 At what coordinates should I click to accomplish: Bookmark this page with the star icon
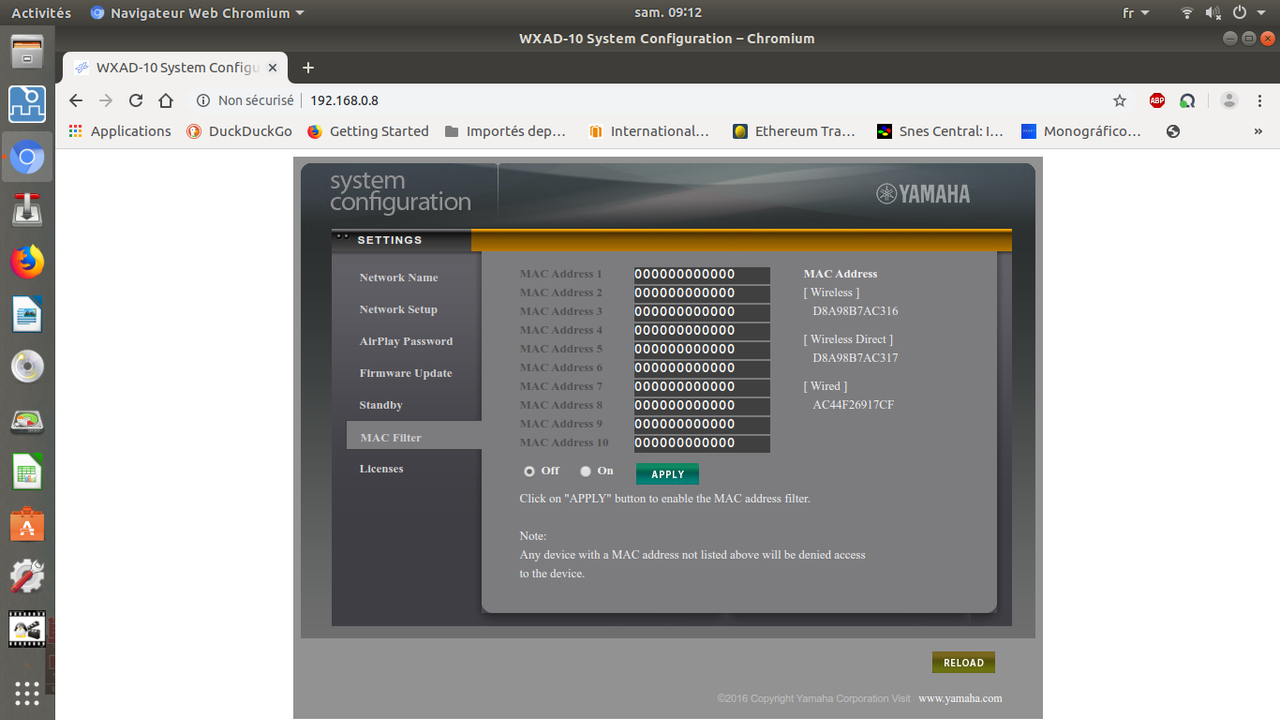[x=1120, y=100]
